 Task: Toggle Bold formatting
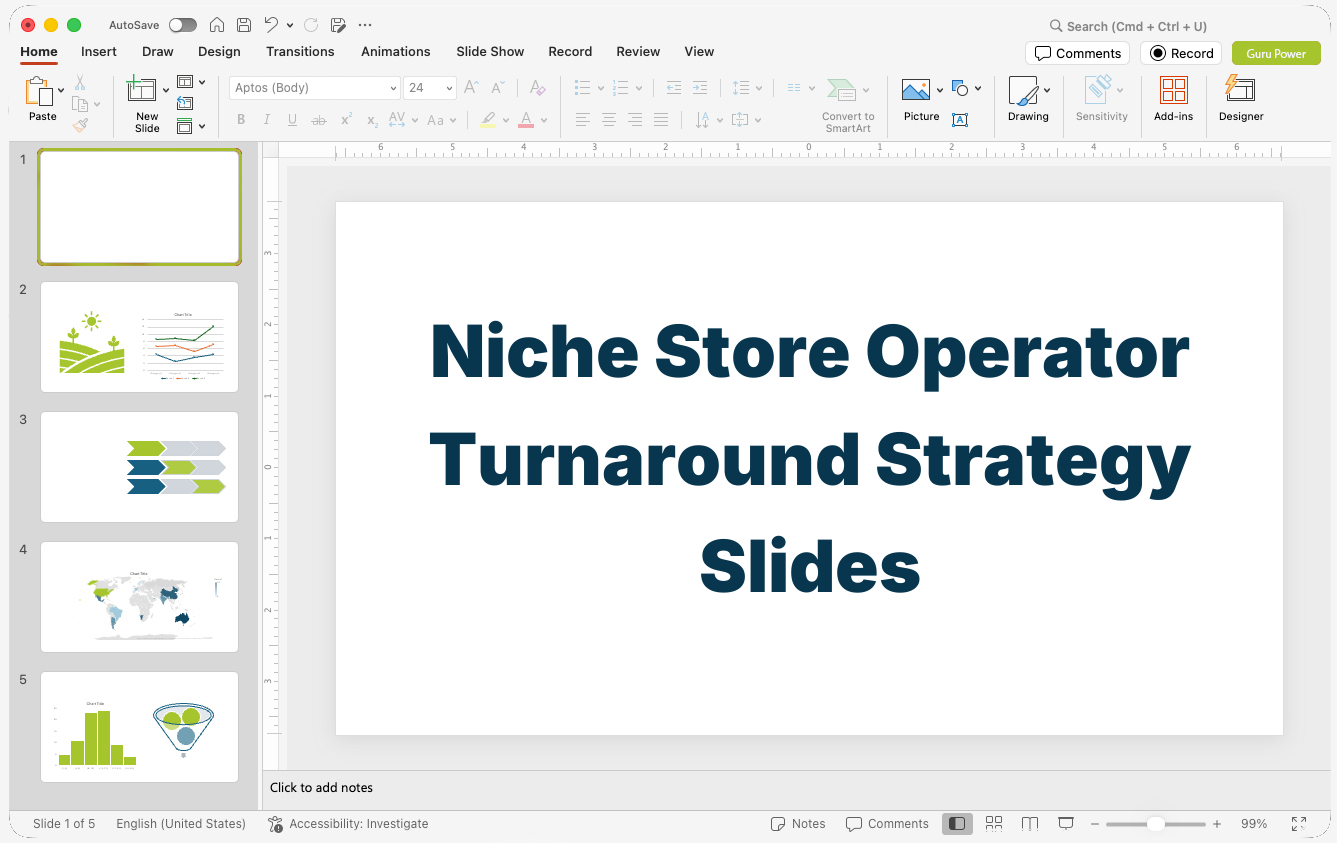pos(241,120)
